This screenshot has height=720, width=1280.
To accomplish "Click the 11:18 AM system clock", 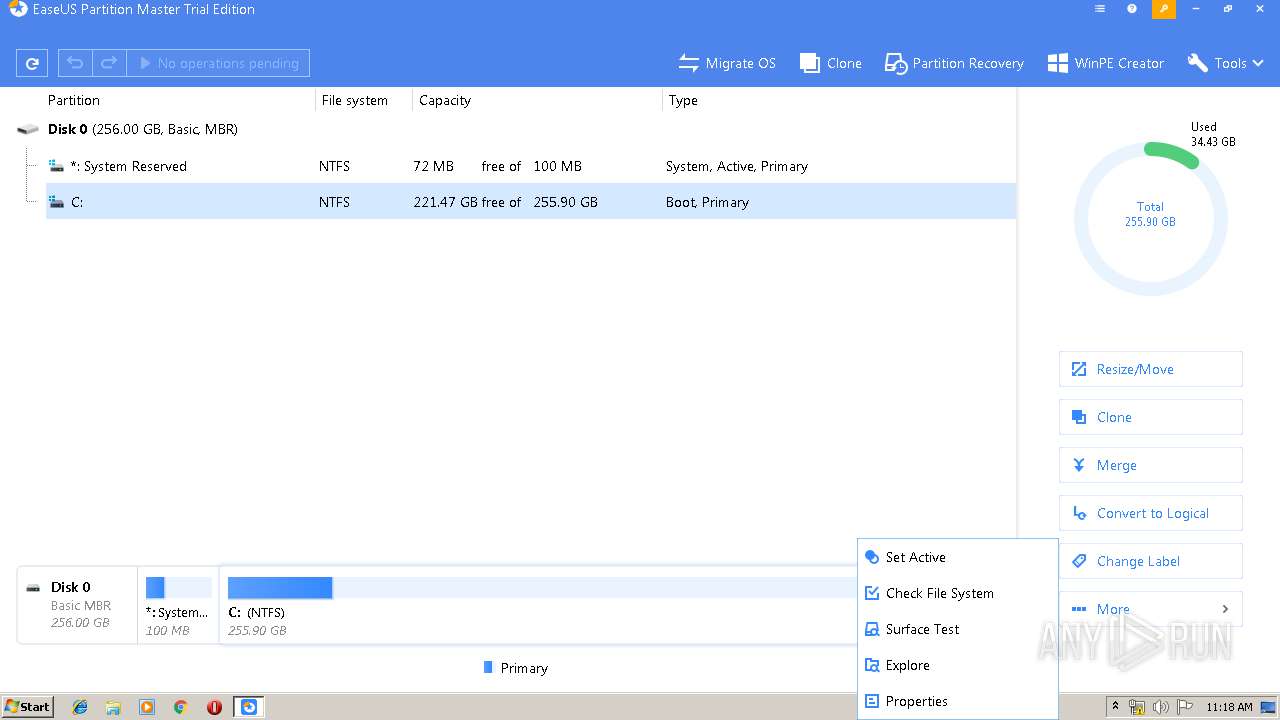I will click(1229, 707).
